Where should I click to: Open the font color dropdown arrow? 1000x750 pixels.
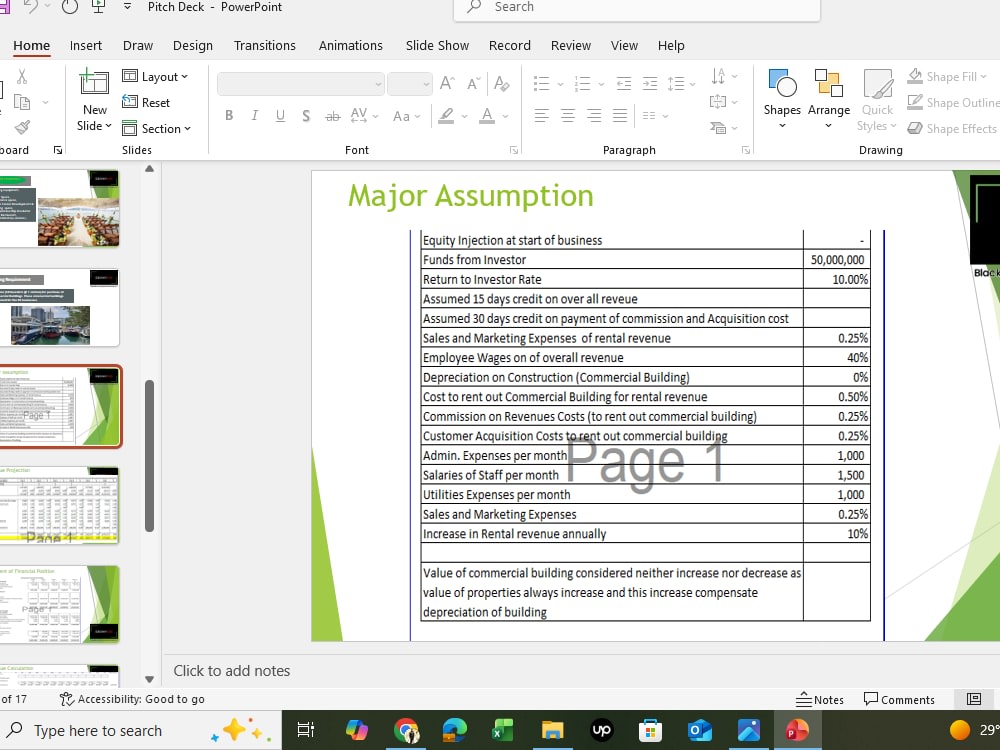[x=505, y=116]
